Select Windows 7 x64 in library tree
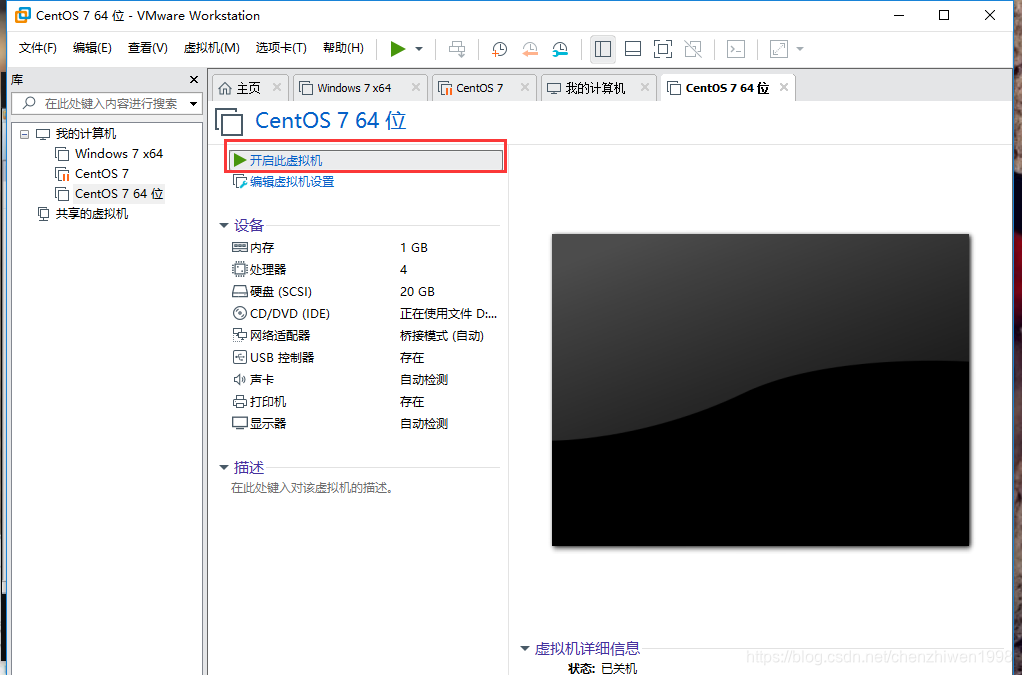The width and height of the screenshot is (1022, 675). pos(119,154)
